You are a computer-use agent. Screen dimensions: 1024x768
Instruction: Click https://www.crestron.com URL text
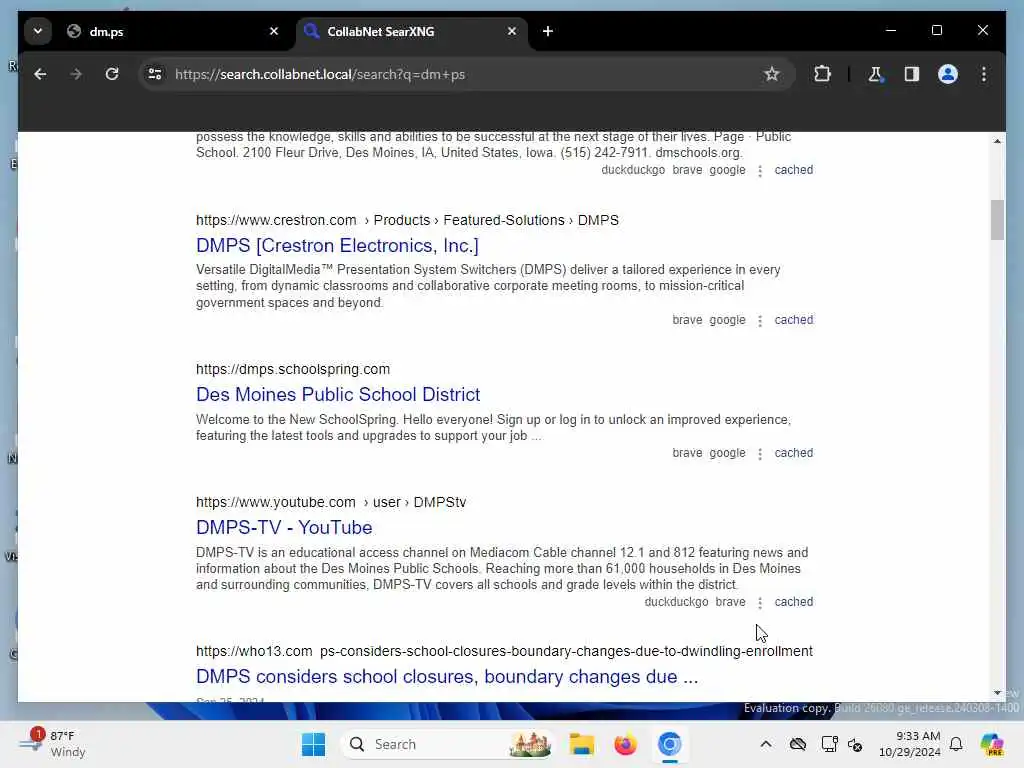click(x=276, y=220)
